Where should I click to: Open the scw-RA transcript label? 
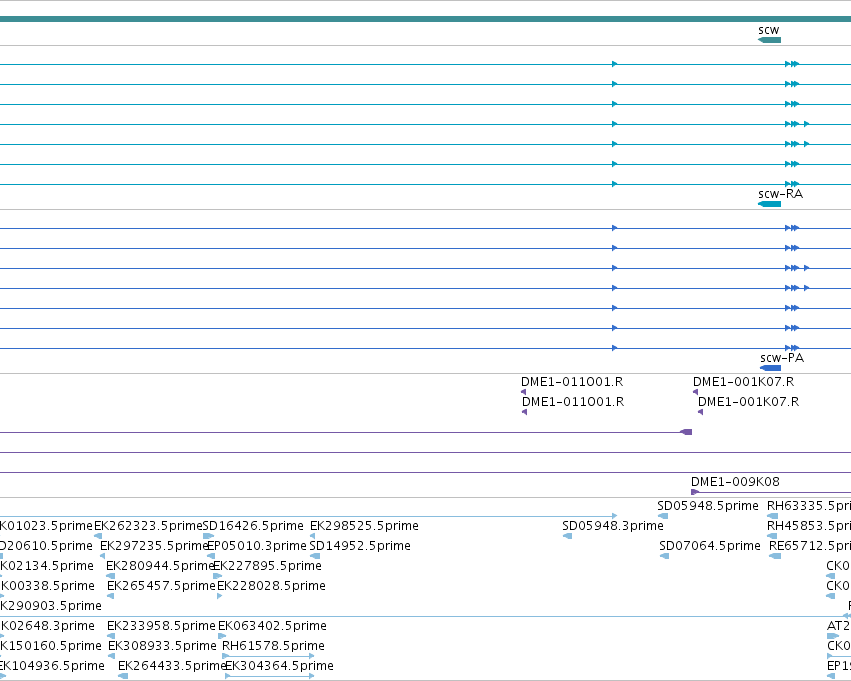tap(780, 194)
